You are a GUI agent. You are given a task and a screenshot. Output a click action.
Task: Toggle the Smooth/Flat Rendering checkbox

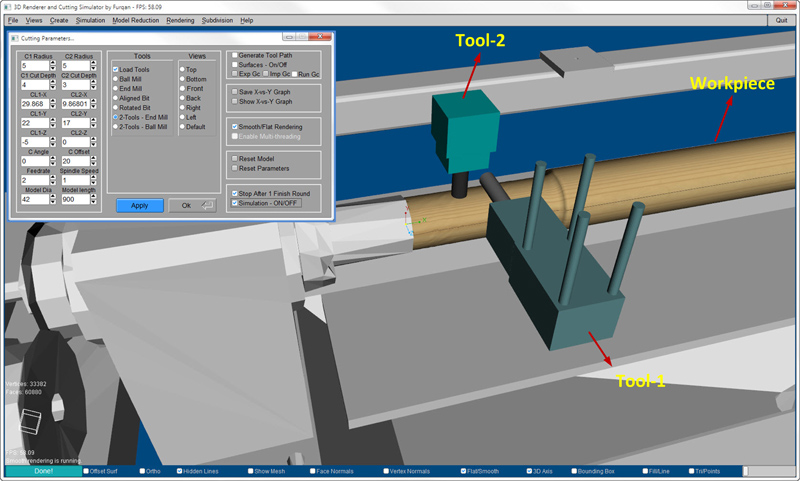pyautogui.click(x=234, y=127)
